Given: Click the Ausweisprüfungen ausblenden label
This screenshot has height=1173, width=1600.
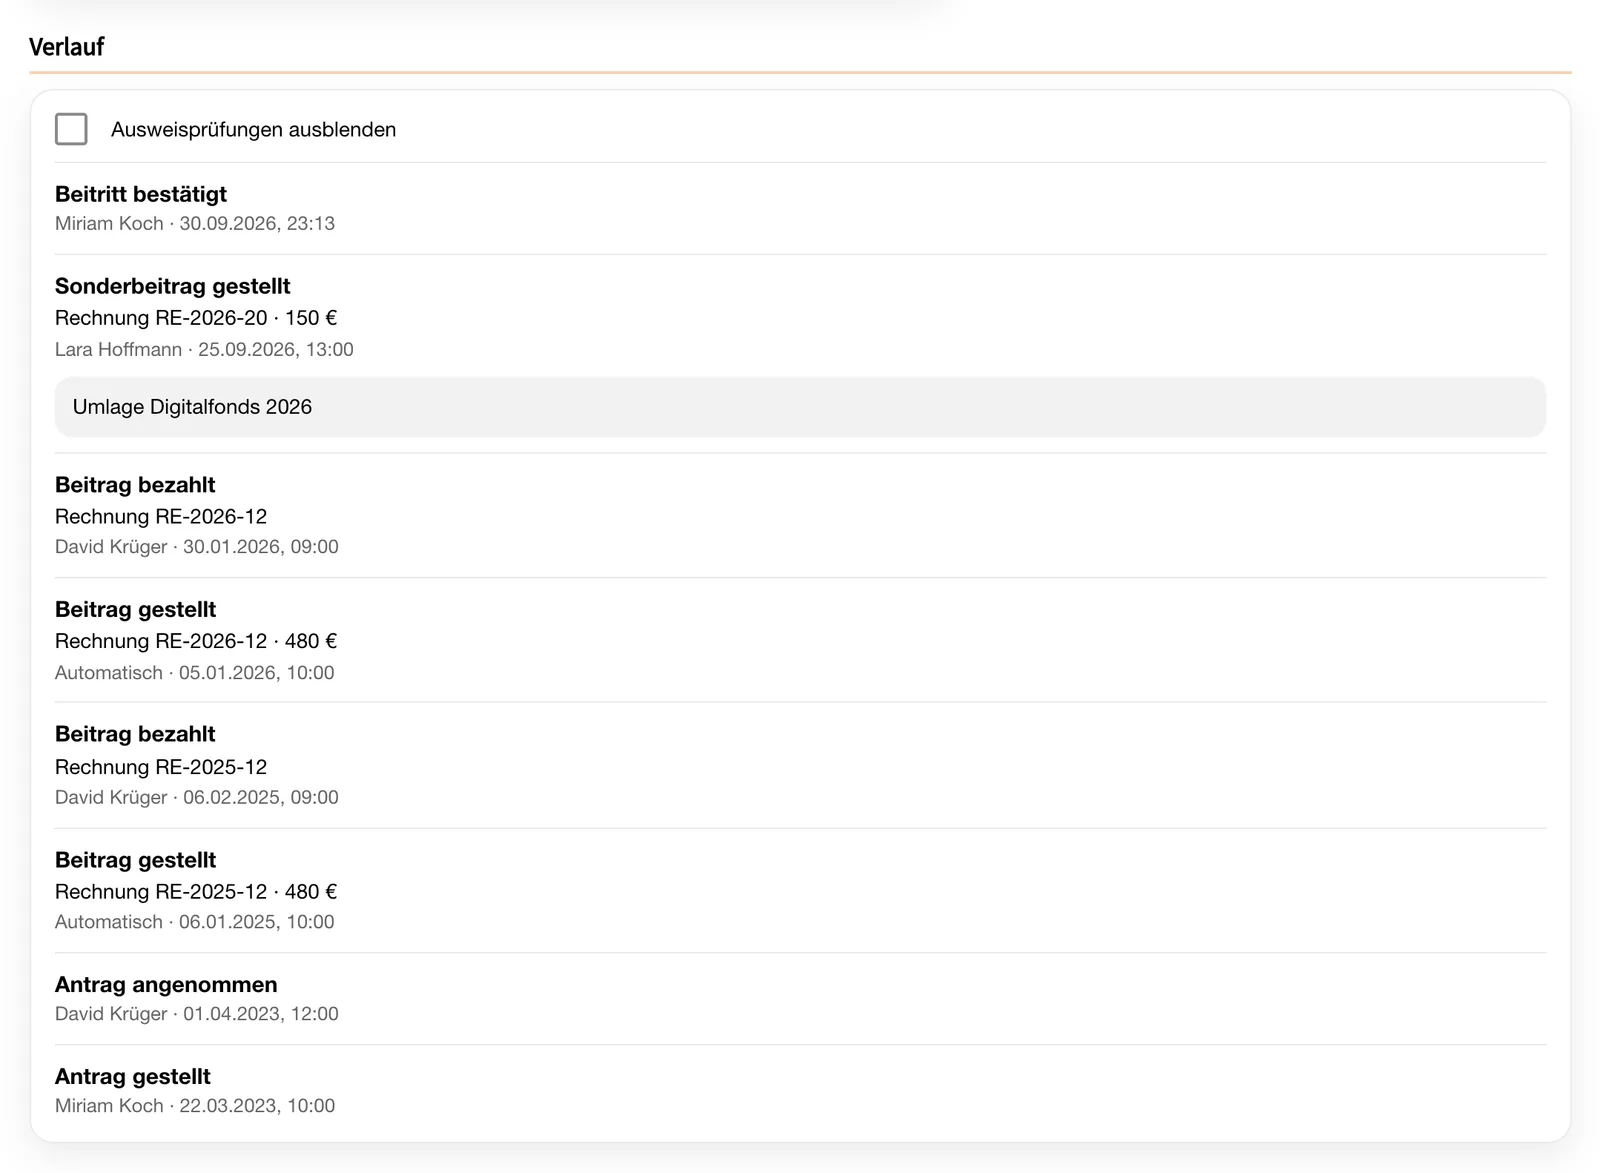Looking at the screenshot, I should click(253, 130).
